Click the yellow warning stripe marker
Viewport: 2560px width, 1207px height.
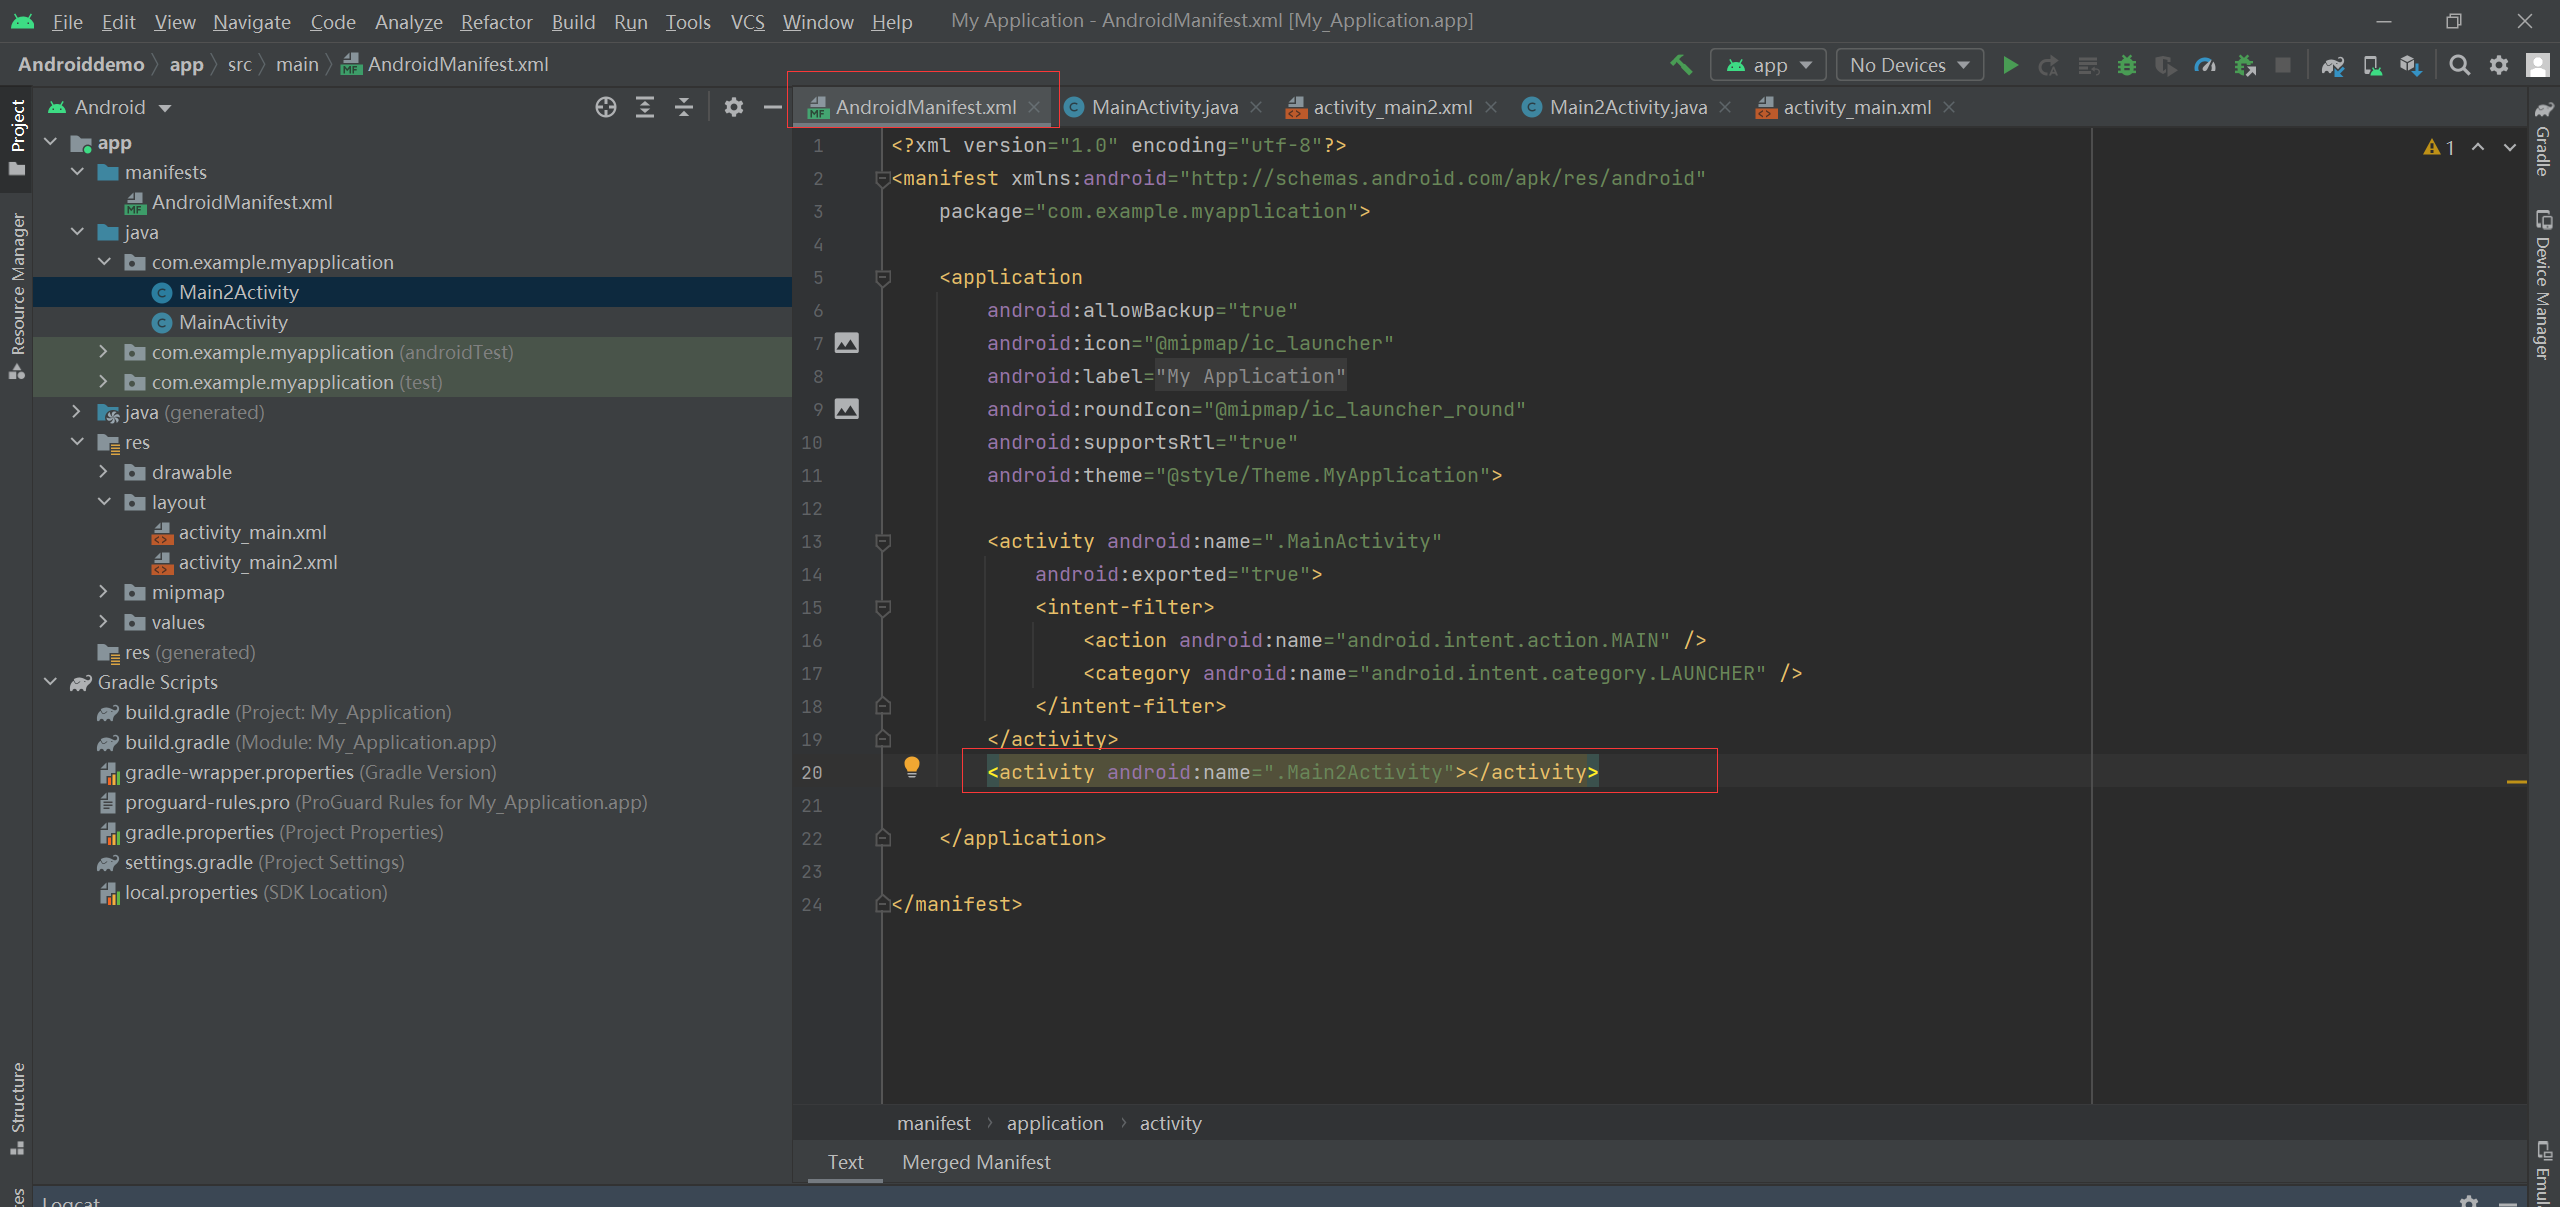coord(2516,781)
